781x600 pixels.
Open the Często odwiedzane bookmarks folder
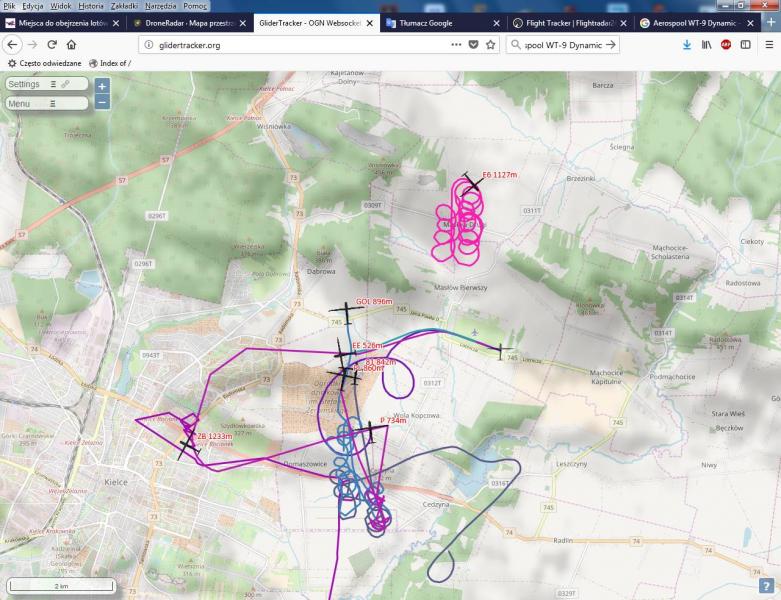tap(44, 63)
